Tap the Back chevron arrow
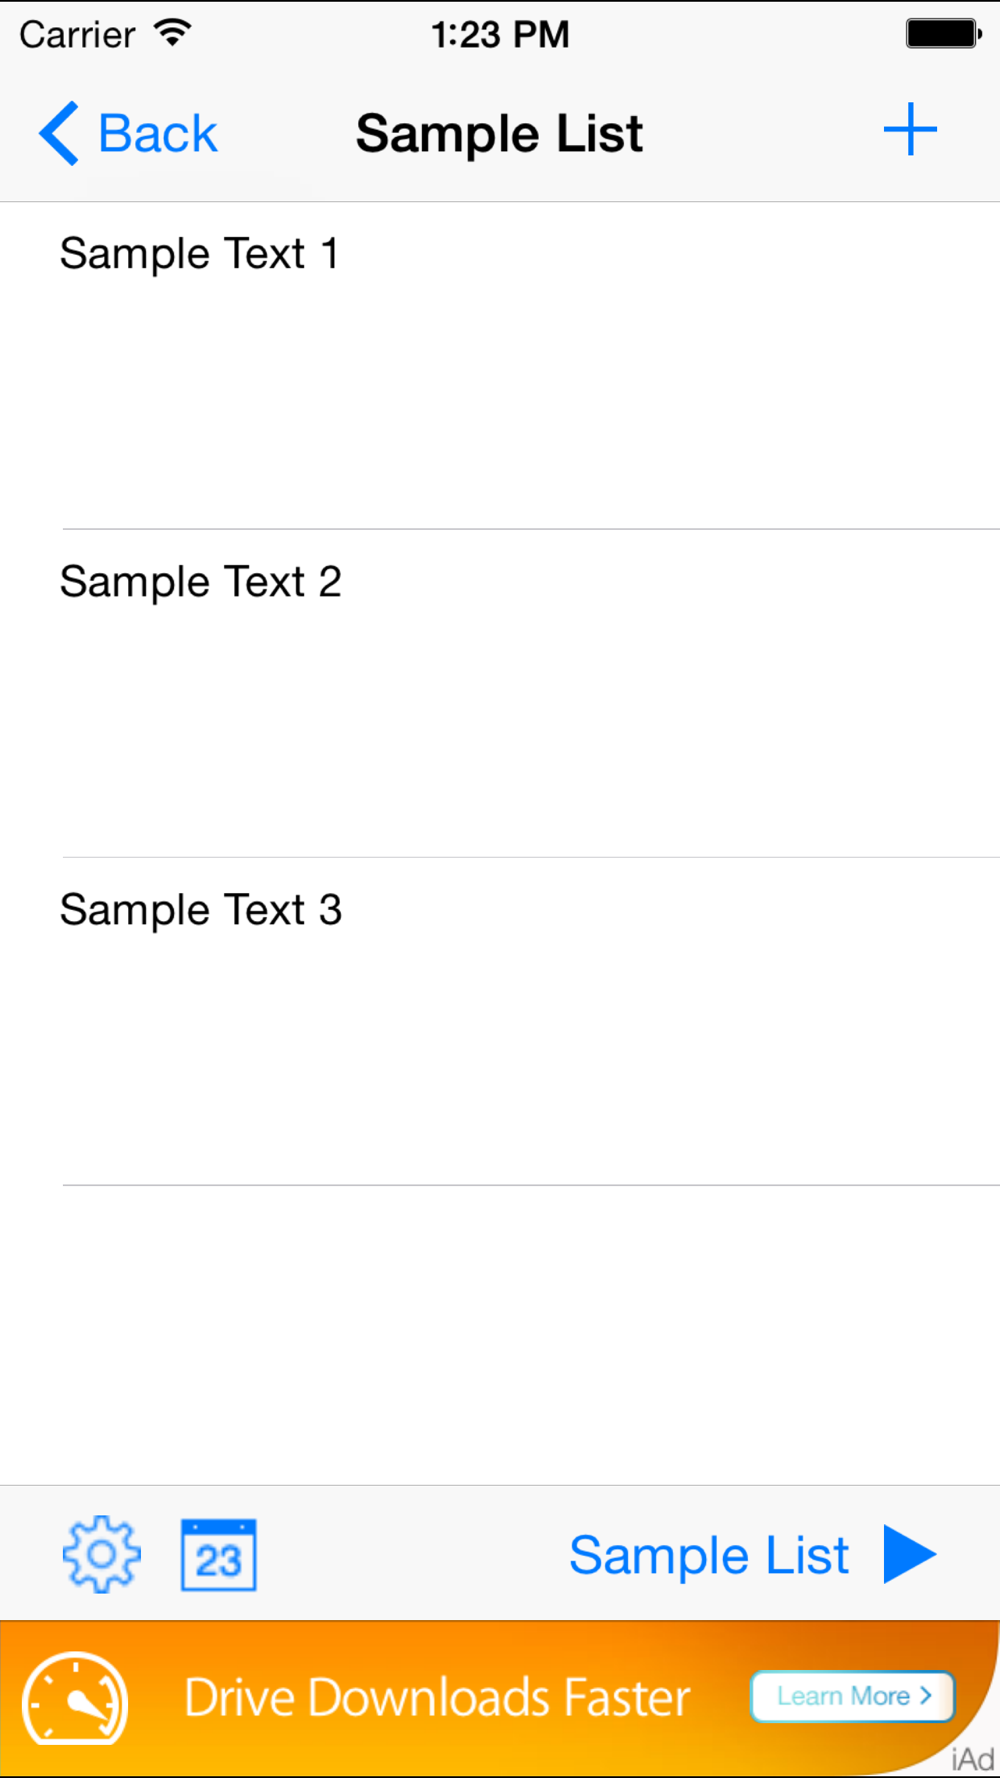The image size is (1000, 1778). pos(59,133)
